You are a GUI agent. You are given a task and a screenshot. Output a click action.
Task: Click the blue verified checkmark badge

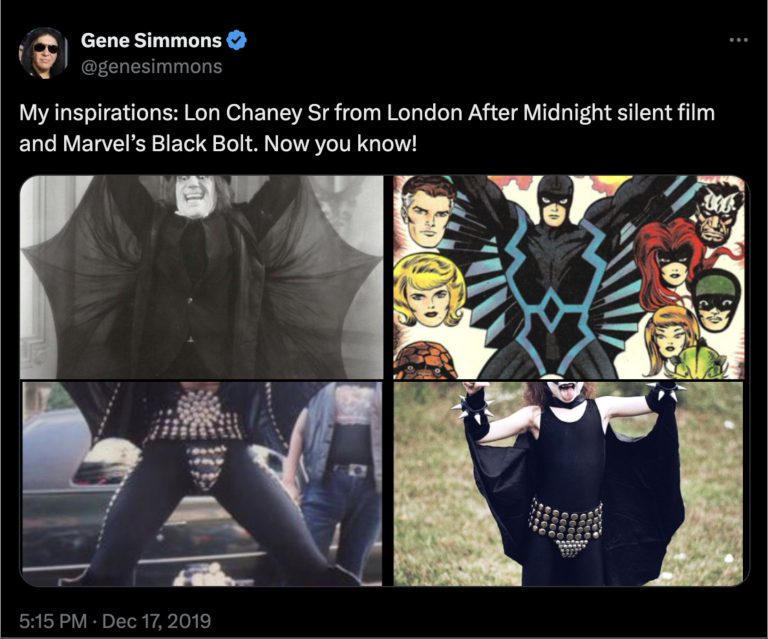tap(236, 40)
